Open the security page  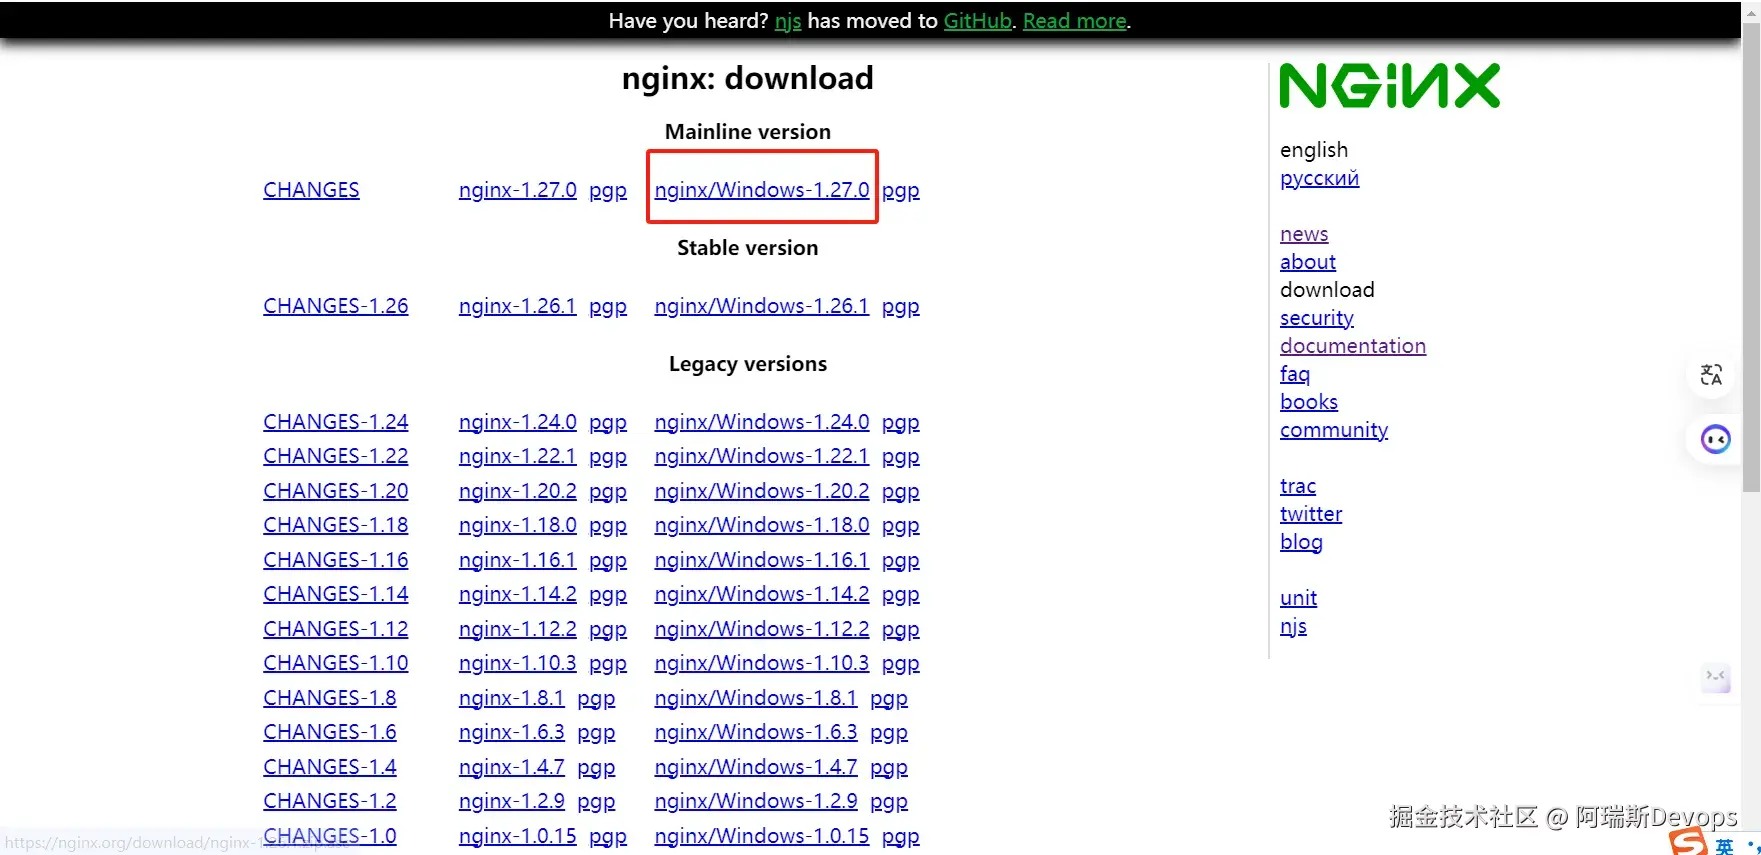pos(1317,318)
